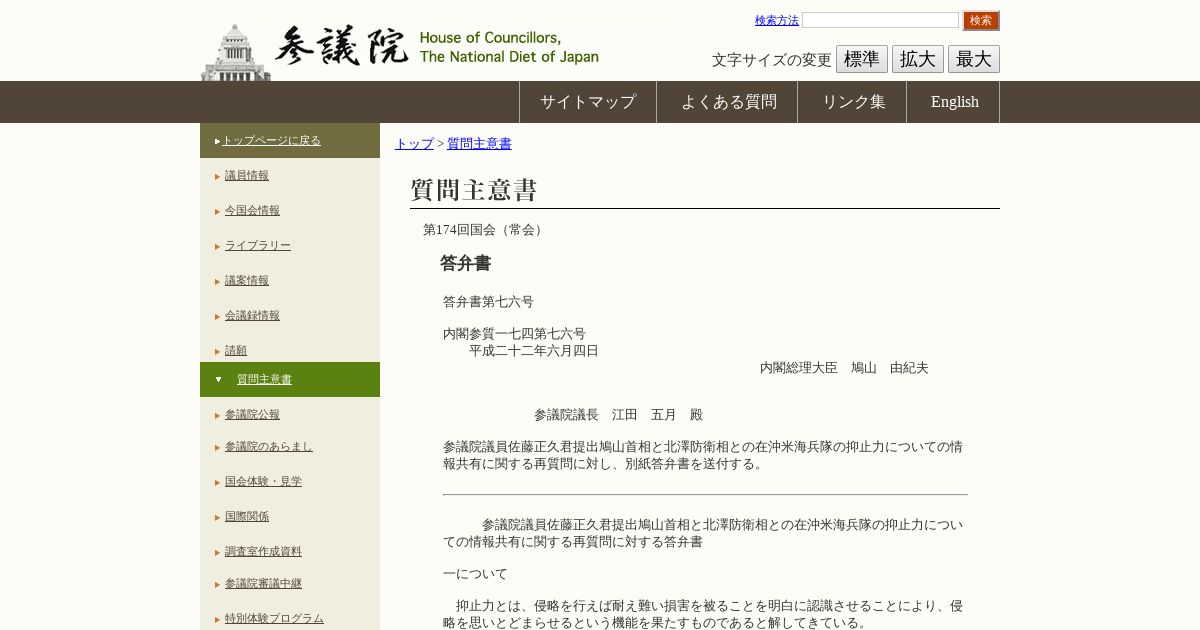Open よくある質問 in the navigation bar
Image resolution: width=1200 pixels, height=630 pixels.
pyautogui.click(x=728, y=102)
